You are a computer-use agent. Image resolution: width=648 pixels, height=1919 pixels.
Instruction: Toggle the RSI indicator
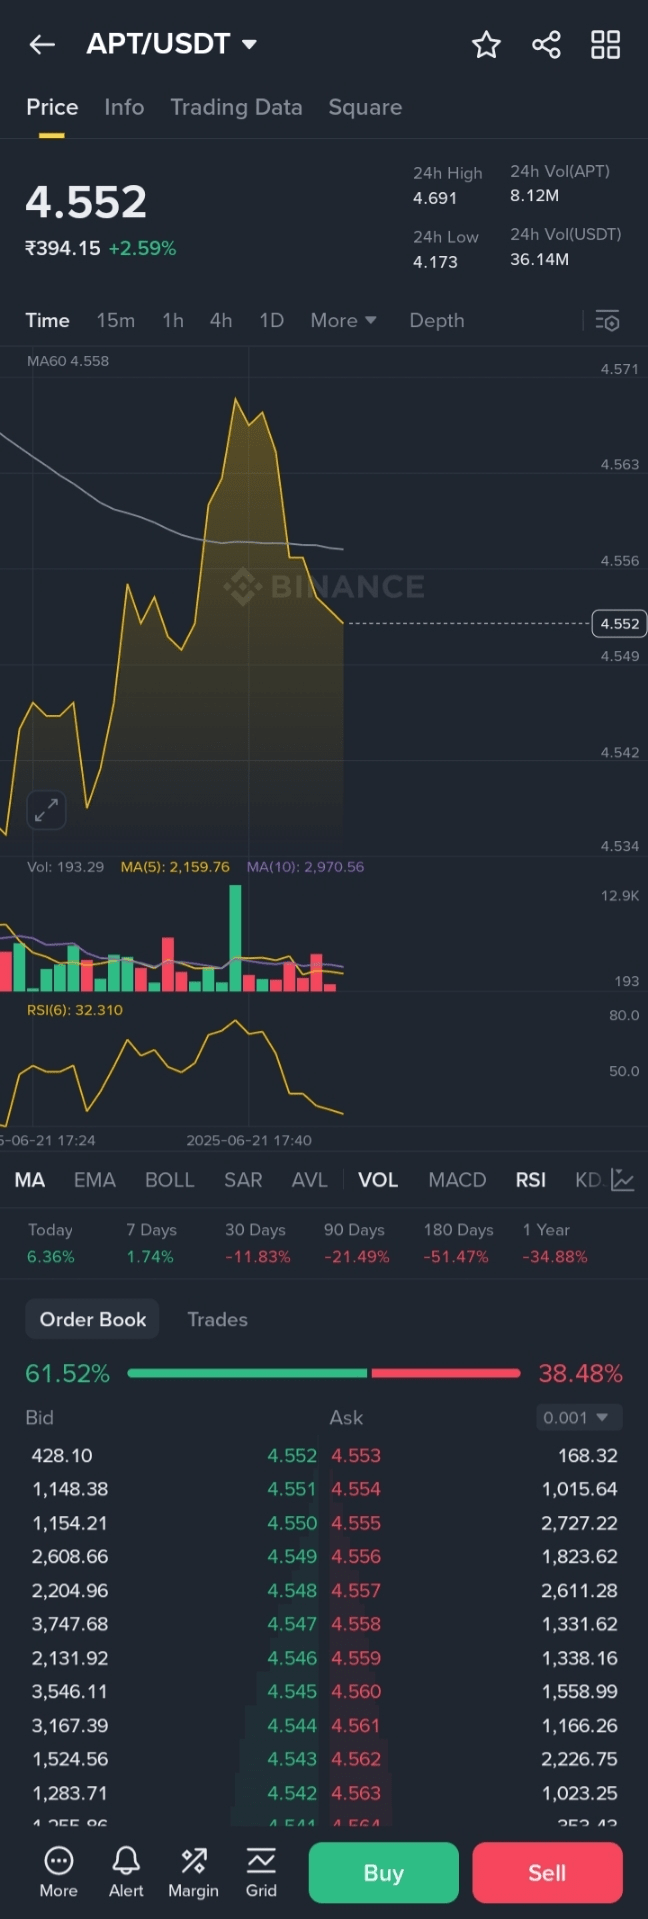click(x=530, y=1180)
